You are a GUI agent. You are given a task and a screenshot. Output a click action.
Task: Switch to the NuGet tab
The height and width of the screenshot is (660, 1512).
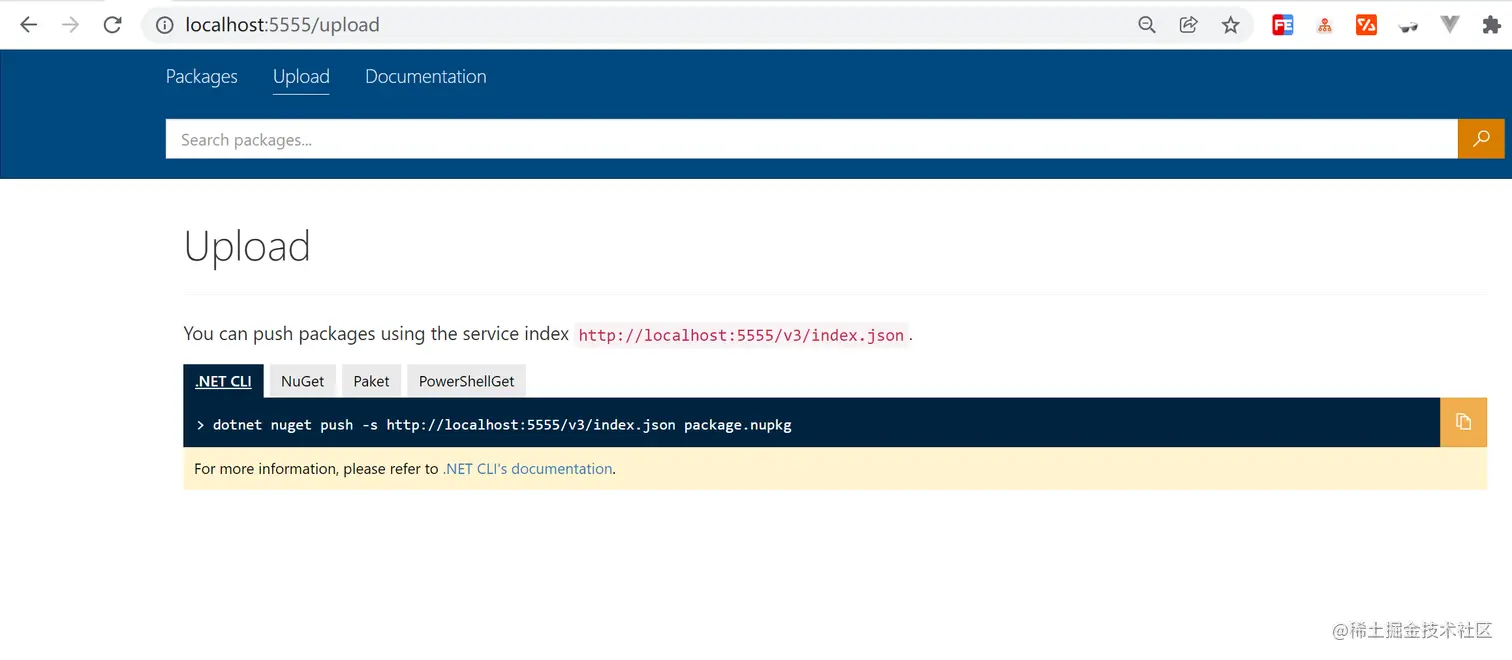tap(302, 381)
